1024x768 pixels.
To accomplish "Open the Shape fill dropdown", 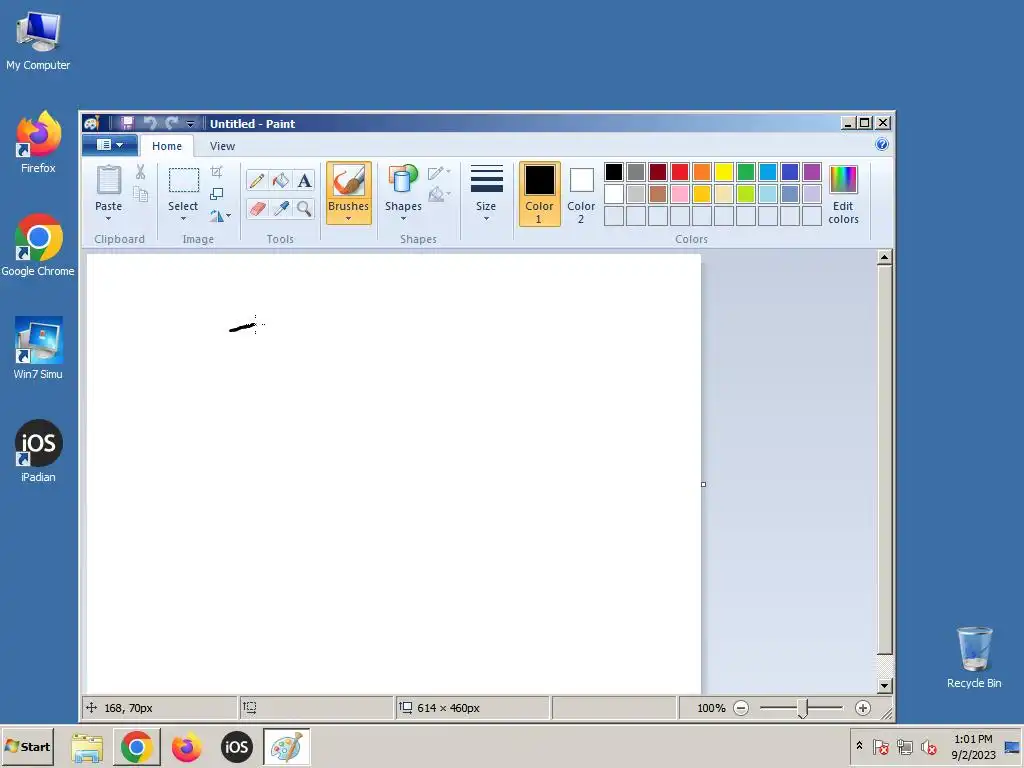I will (439, 195).
